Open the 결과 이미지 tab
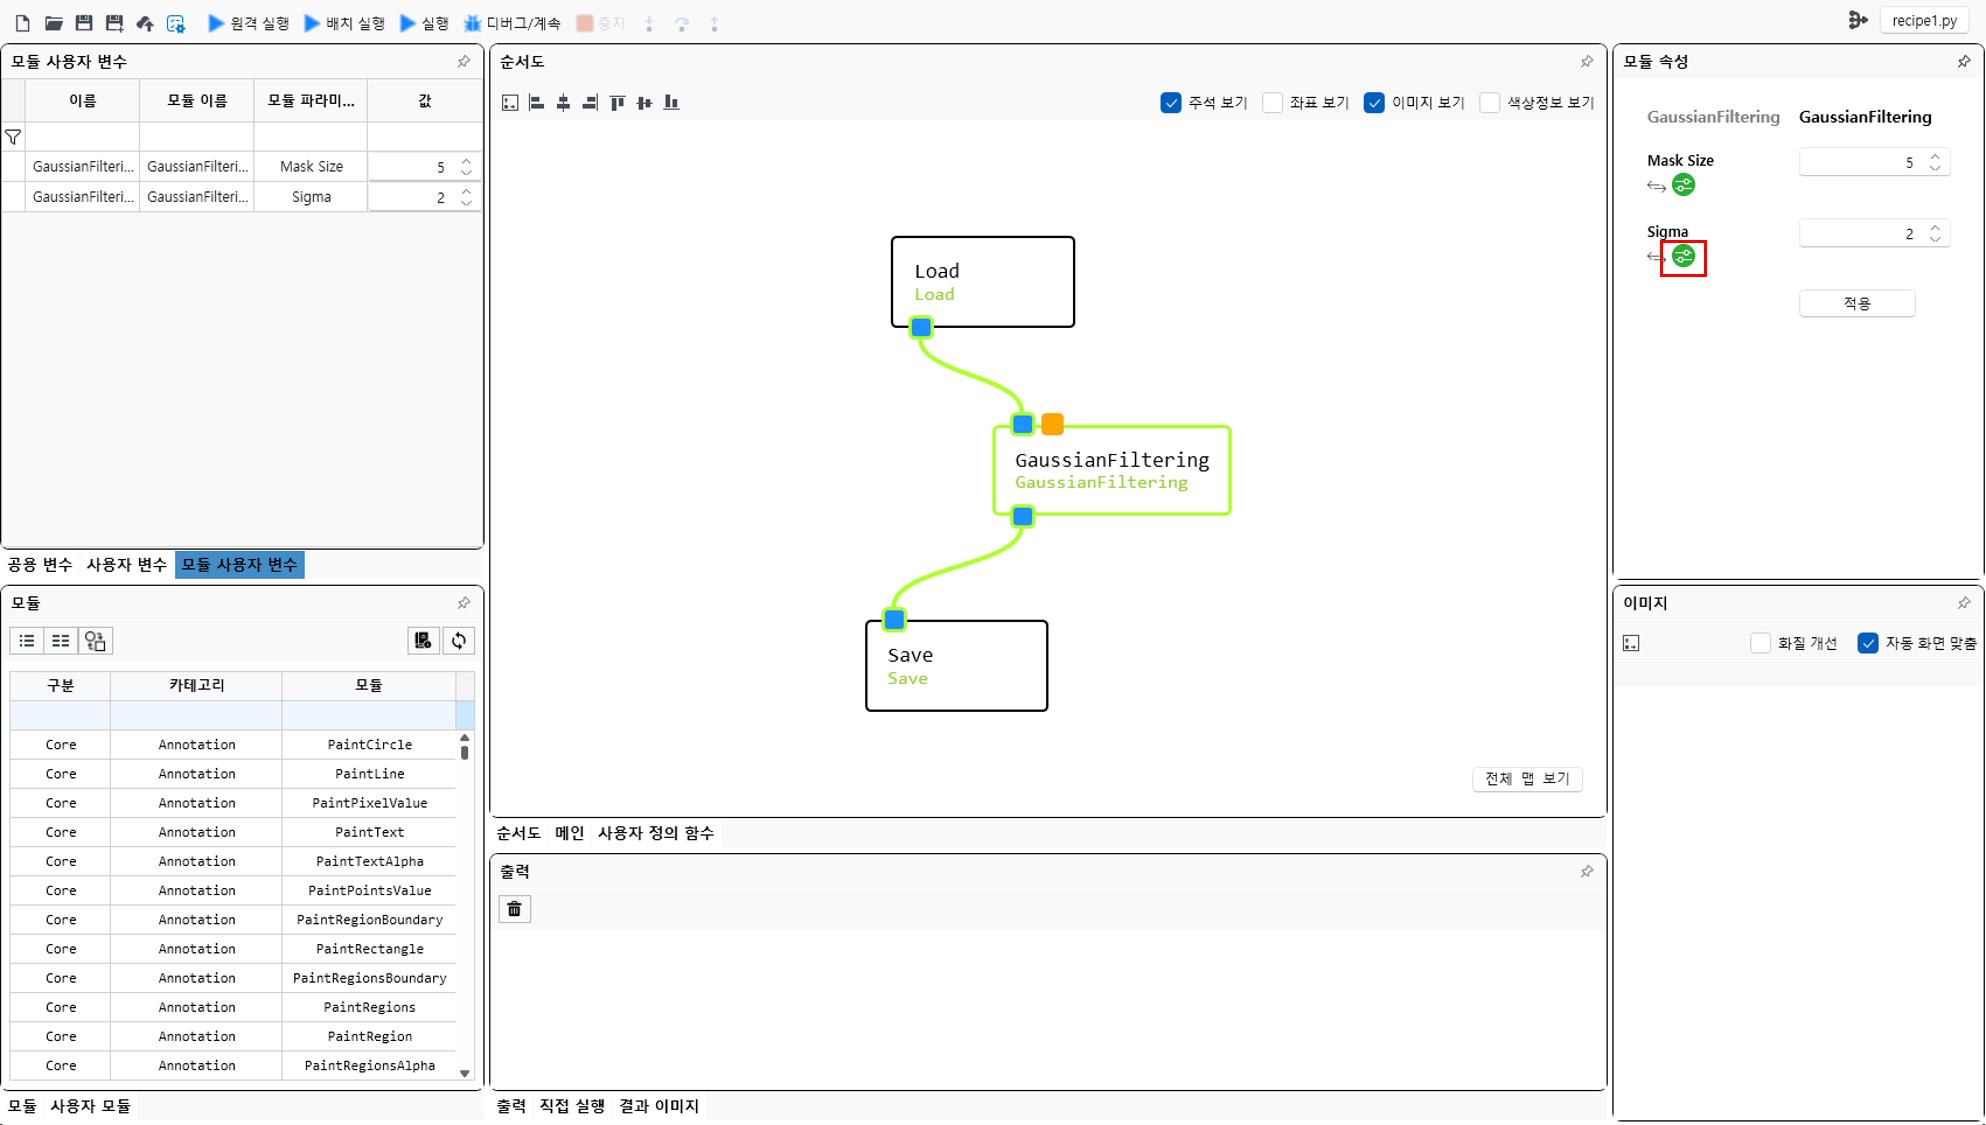 click(659, 1106)
